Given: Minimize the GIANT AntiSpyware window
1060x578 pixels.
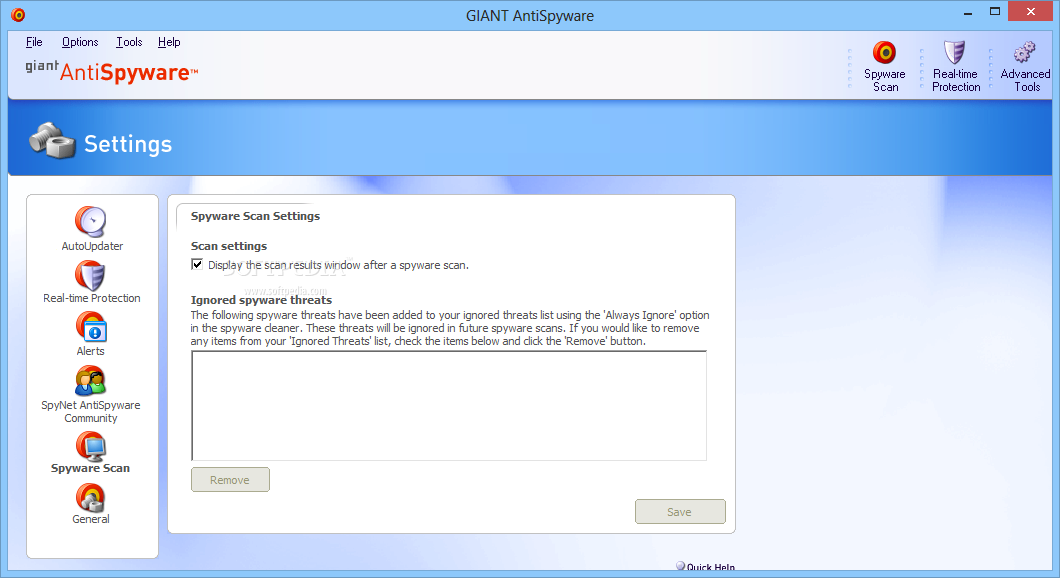Looking at the screenshot, I should pos(967,12).
